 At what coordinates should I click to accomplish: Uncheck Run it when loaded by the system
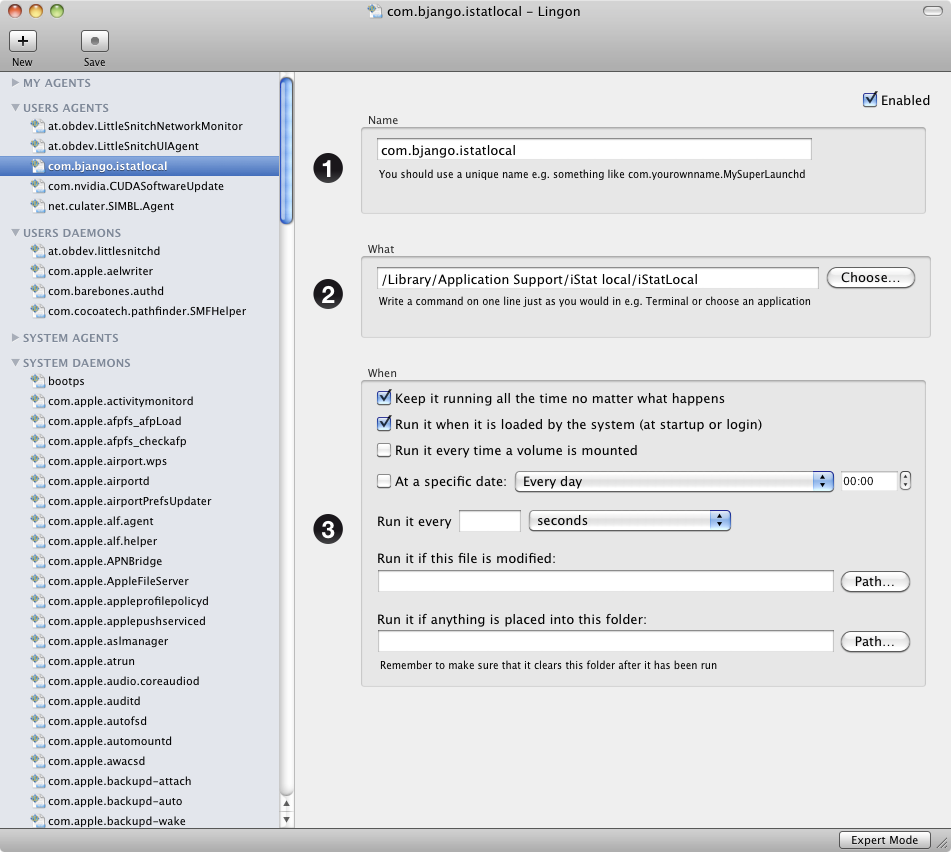pyautogui.click(x=384, y=424)
